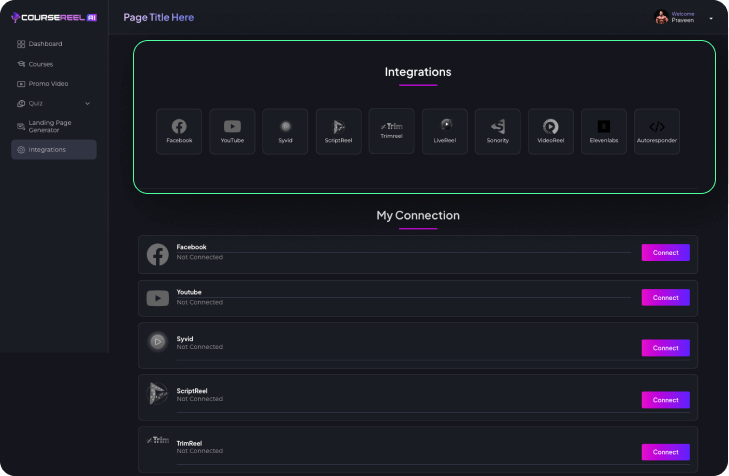Choose the Elevenlabs integration tile
729x476 pixels.
(604, 132)
